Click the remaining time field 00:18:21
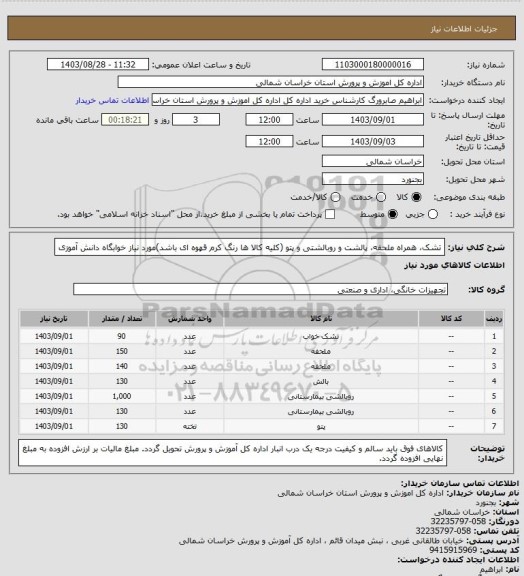The height and width of the screenshot is (576, 524). 125,120
